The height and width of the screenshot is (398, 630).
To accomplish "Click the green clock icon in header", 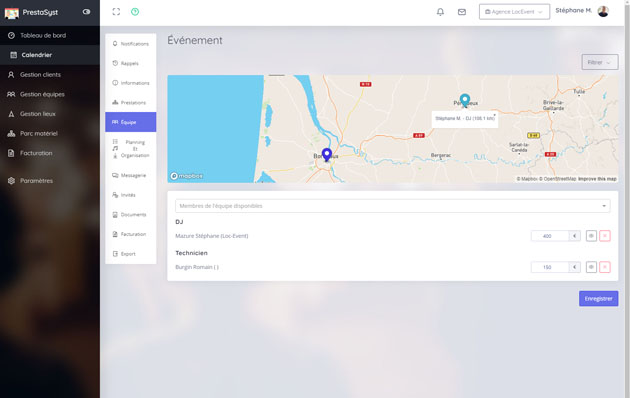I will tap(135, 12).
